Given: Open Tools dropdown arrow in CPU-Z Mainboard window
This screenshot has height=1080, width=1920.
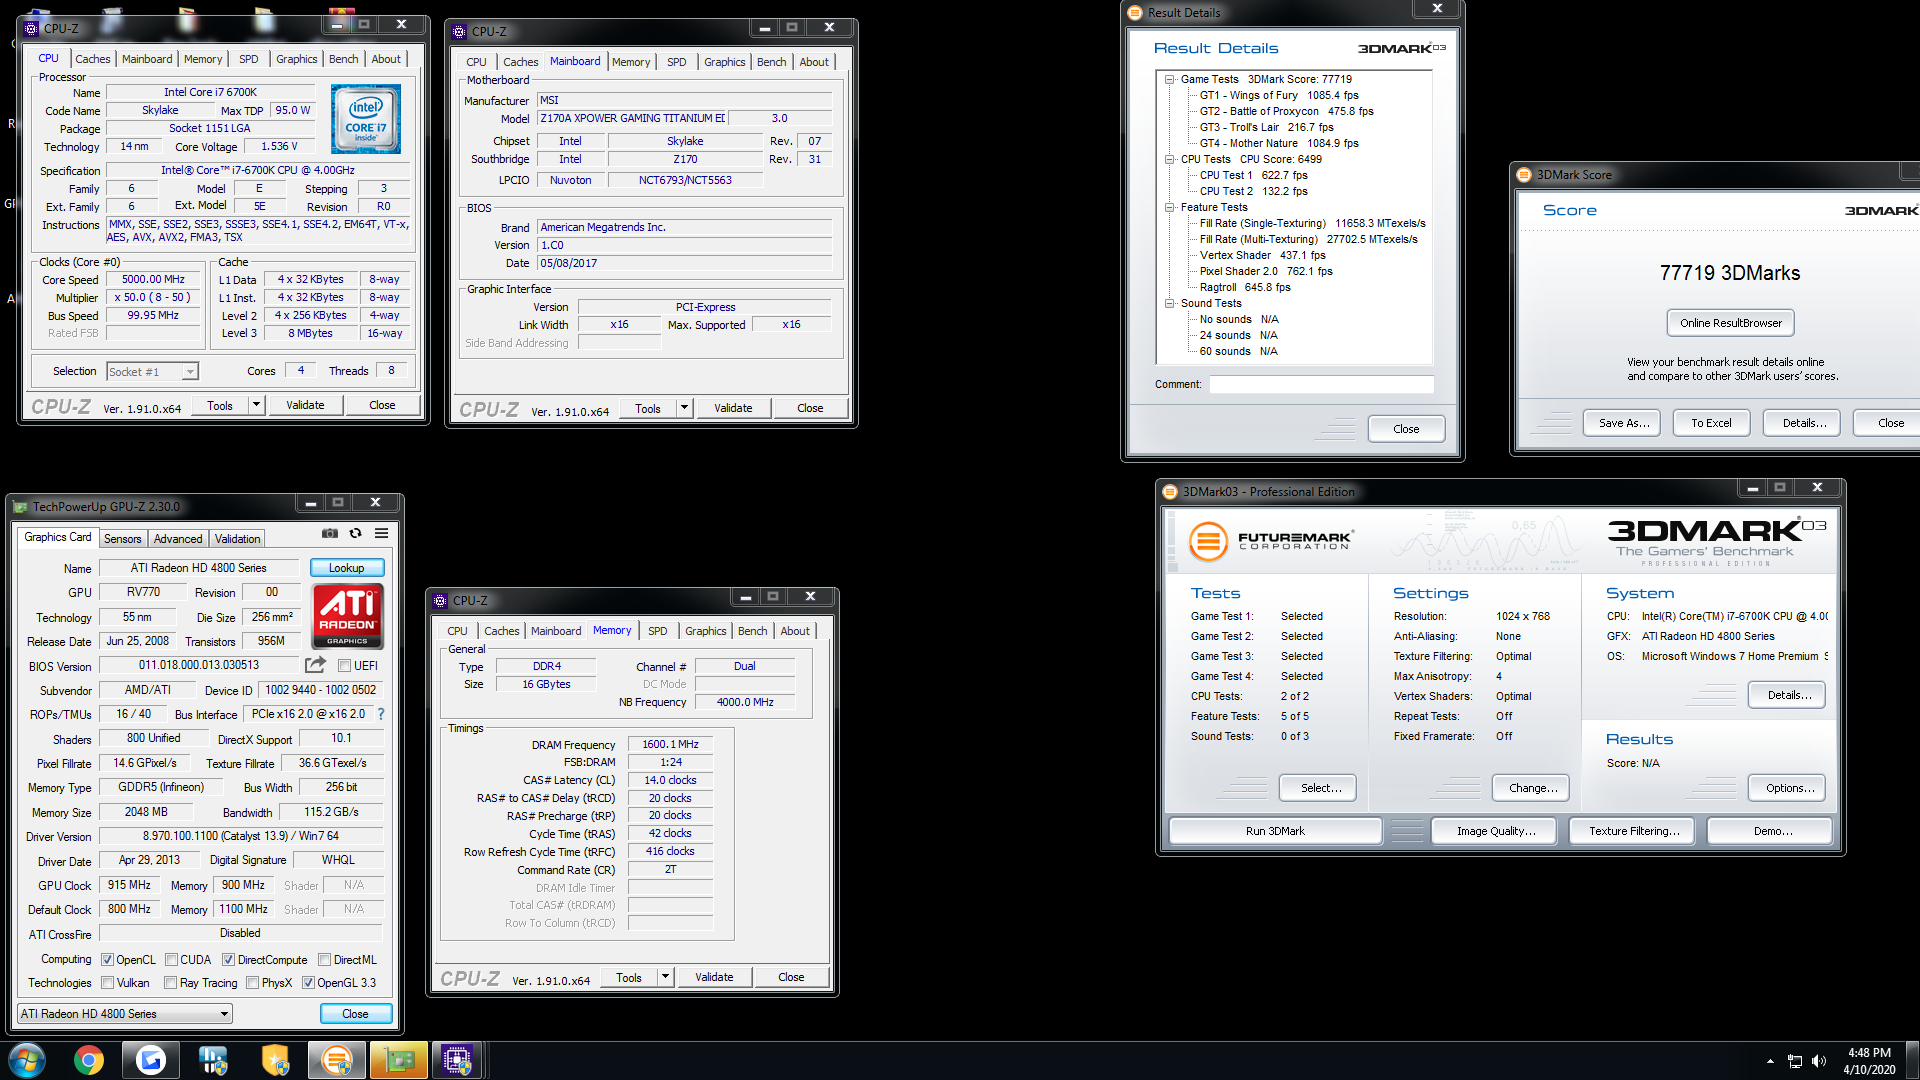Looking at the screenshot, I should click(684, 408).
